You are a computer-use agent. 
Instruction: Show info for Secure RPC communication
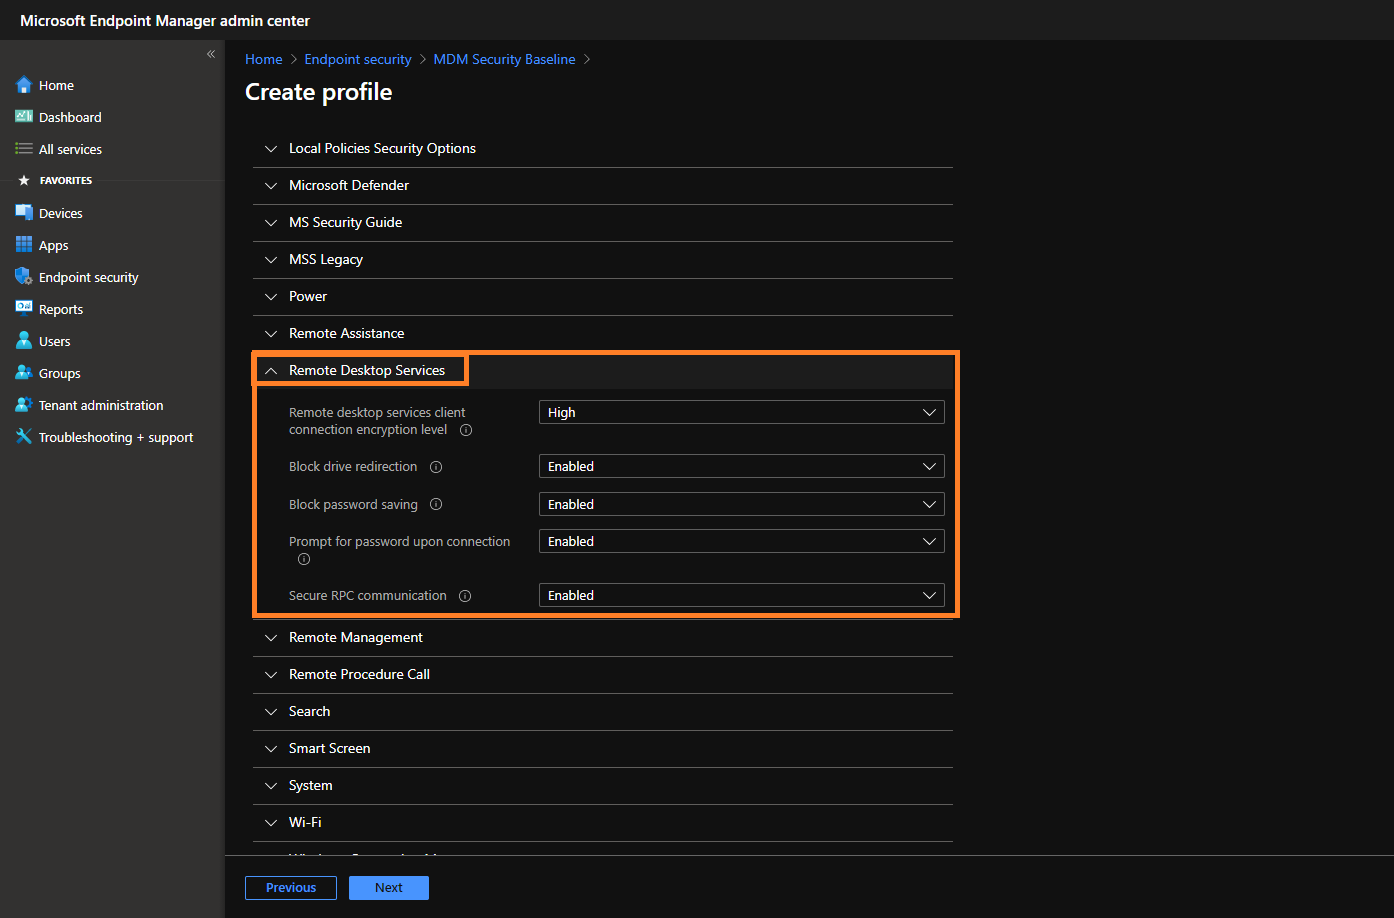click(x=465, y=596)
